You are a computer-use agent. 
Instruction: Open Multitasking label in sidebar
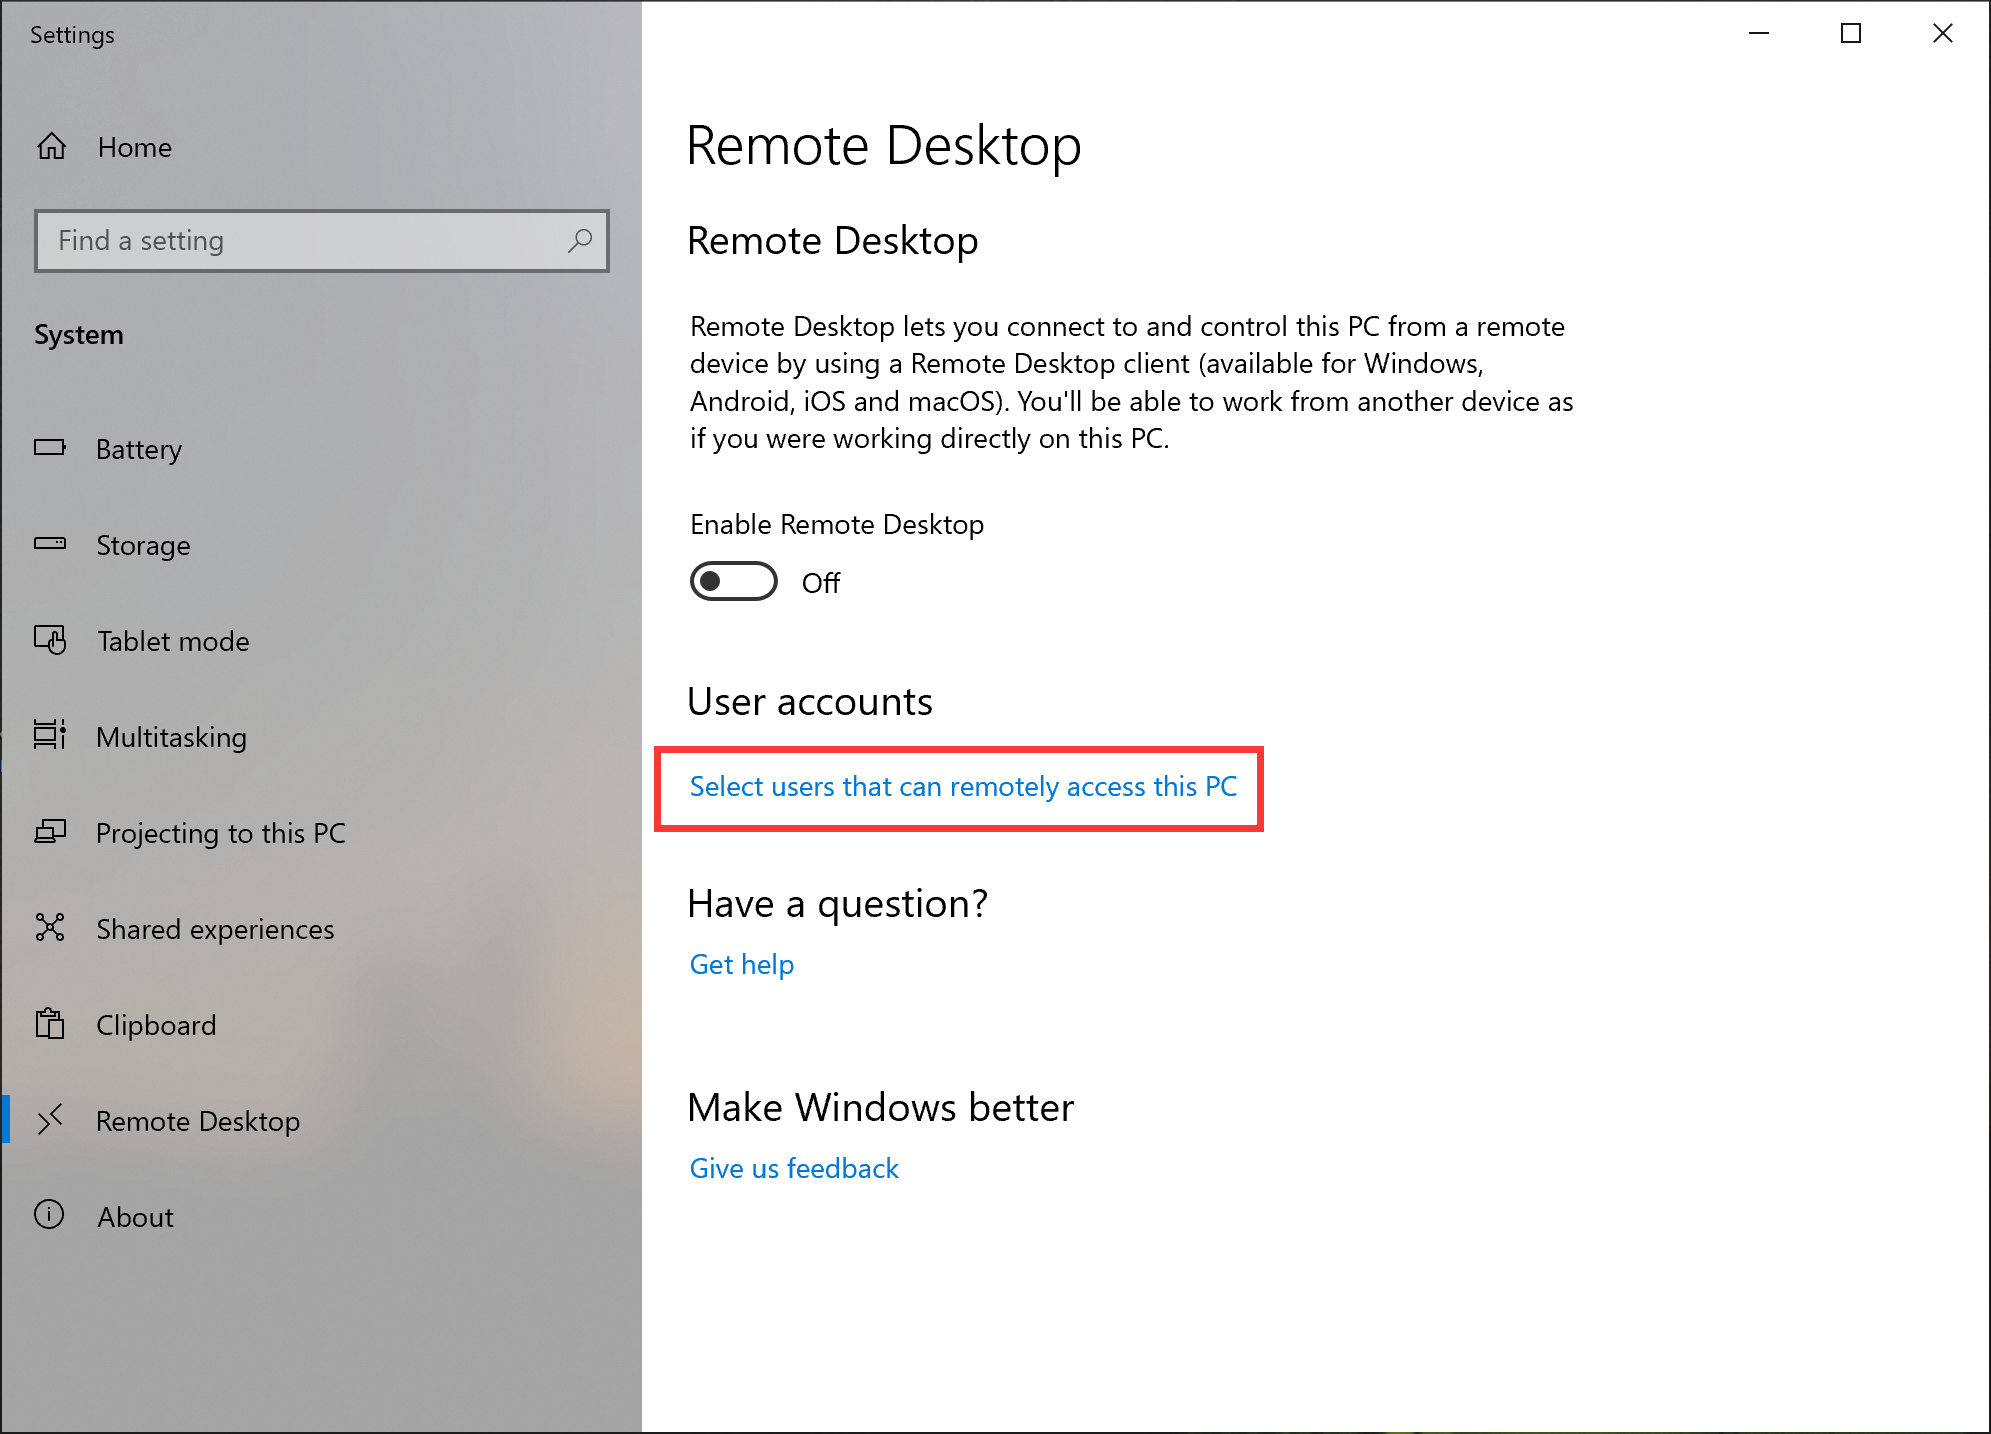pos(171,737)
